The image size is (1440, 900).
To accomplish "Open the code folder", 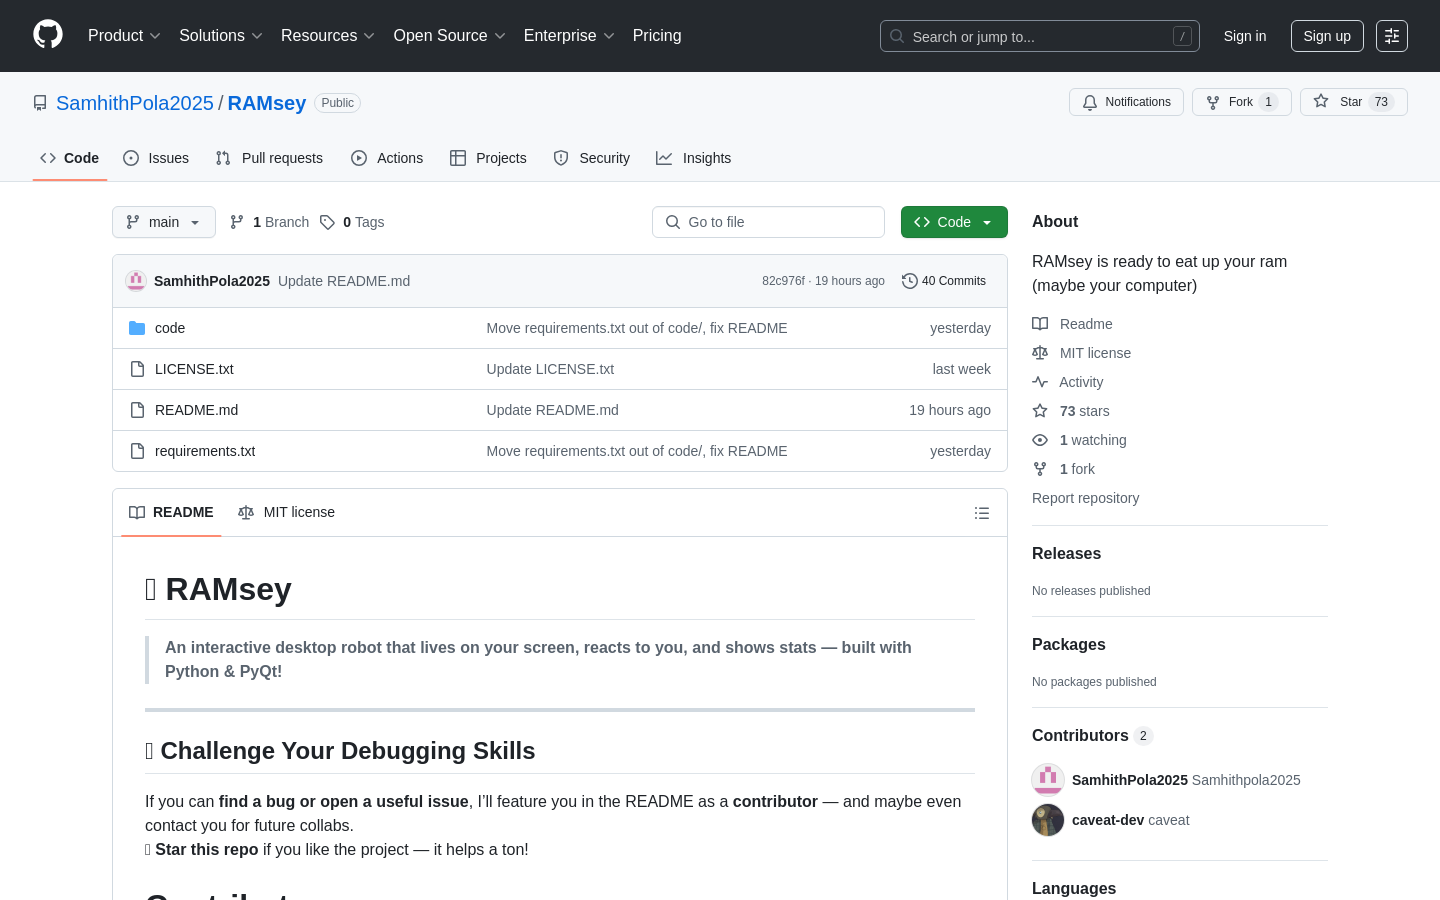I will tap(170, 328).
